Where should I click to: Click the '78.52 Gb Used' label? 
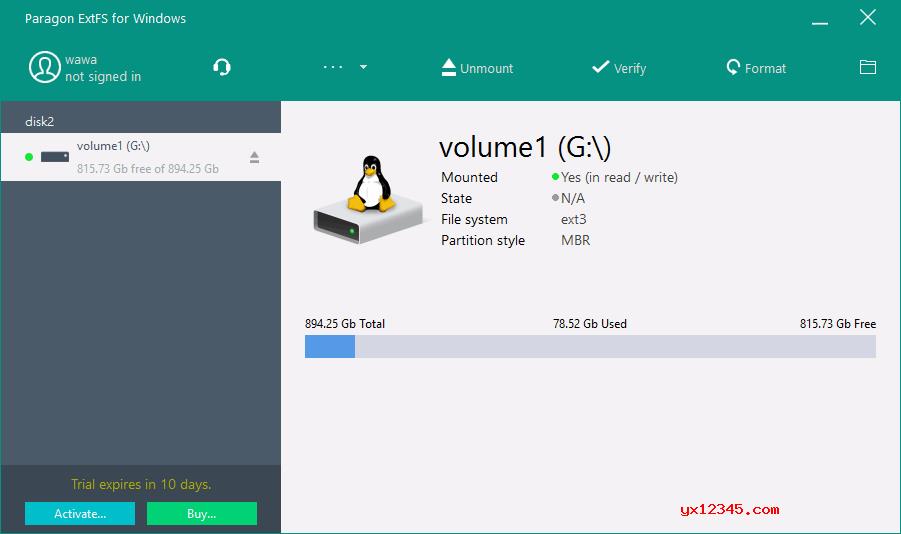[590, 324]
